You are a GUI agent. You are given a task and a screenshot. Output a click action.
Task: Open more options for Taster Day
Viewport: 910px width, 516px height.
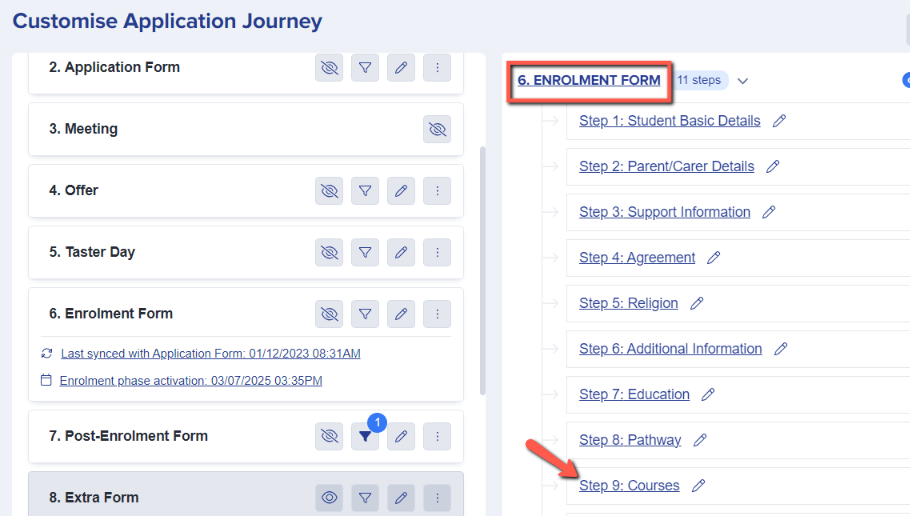click(x=437, y=253)
